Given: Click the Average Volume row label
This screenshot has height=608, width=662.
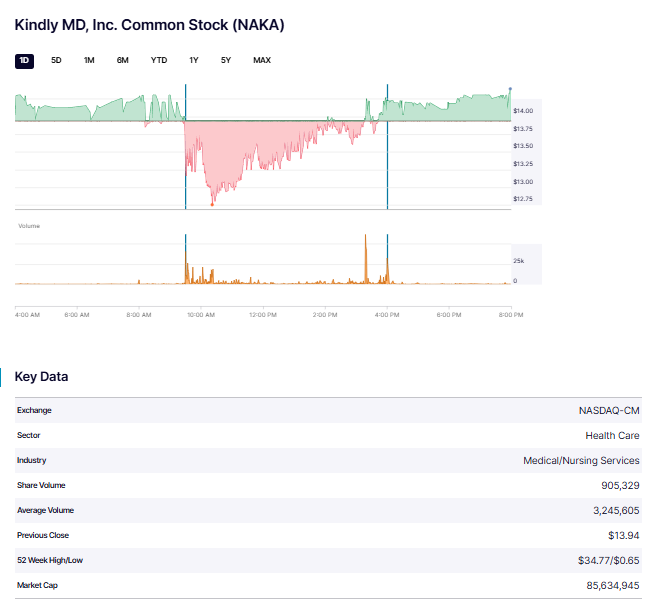Looking at the screenshot, I should click(x=45, y=510).
